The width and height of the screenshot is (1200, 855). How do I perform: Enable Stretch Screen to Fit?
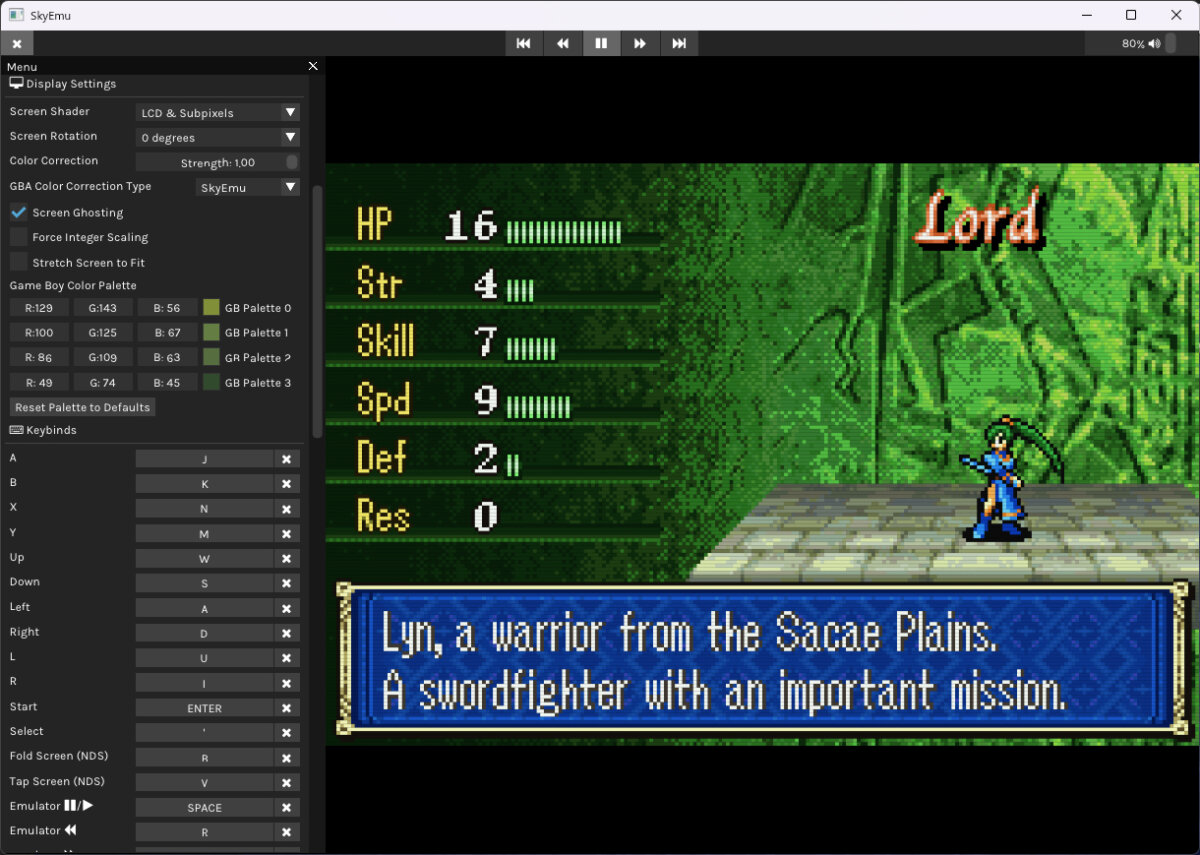tap(18, 262)
